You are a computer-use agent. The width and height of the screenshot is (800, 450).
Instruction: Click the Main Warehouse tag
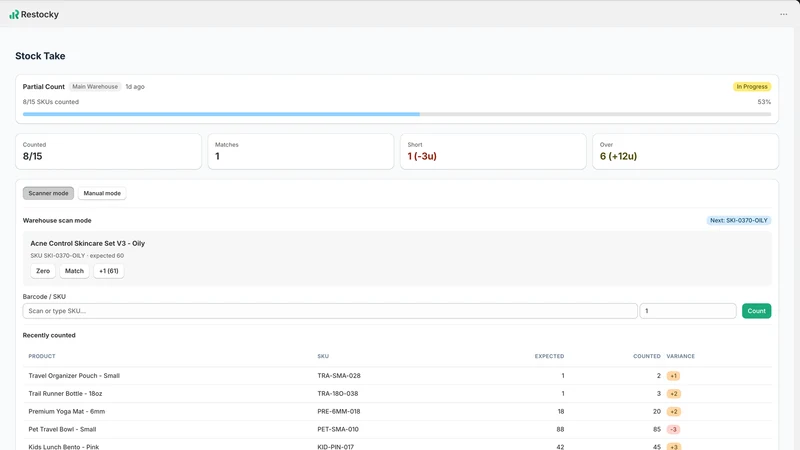click(95, 87)
